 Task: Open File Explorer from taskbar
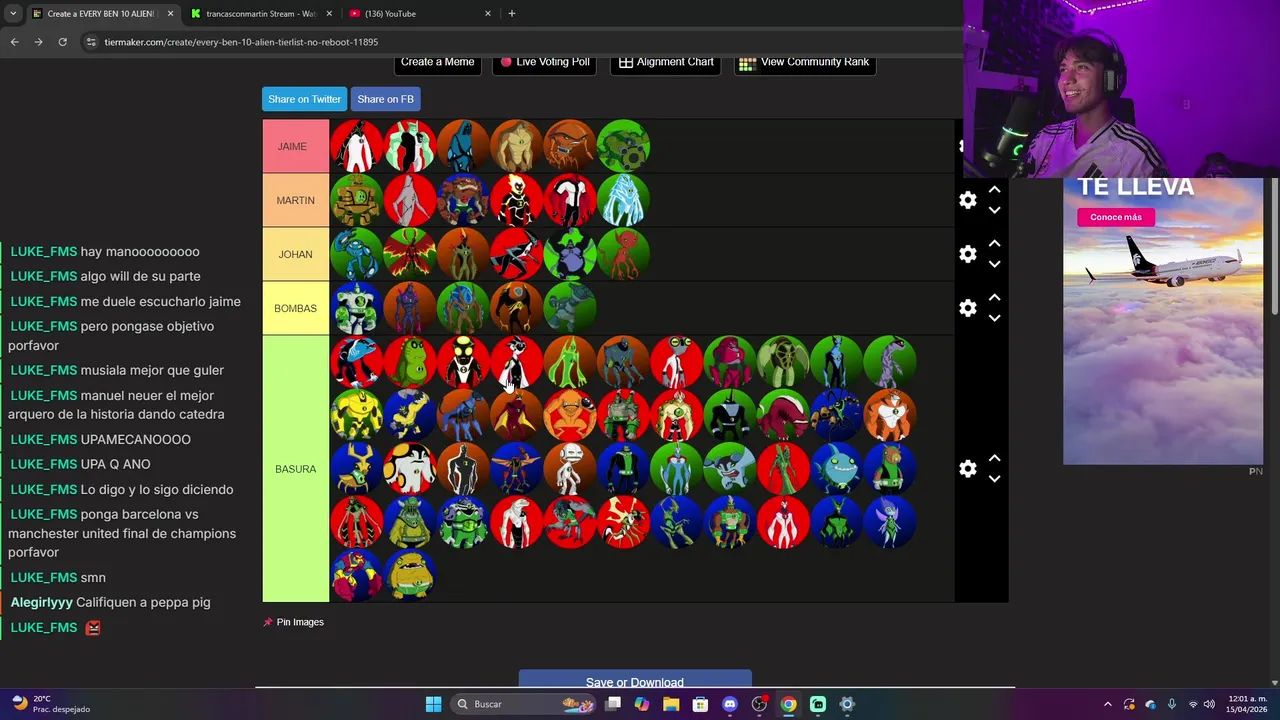[671, 704]
